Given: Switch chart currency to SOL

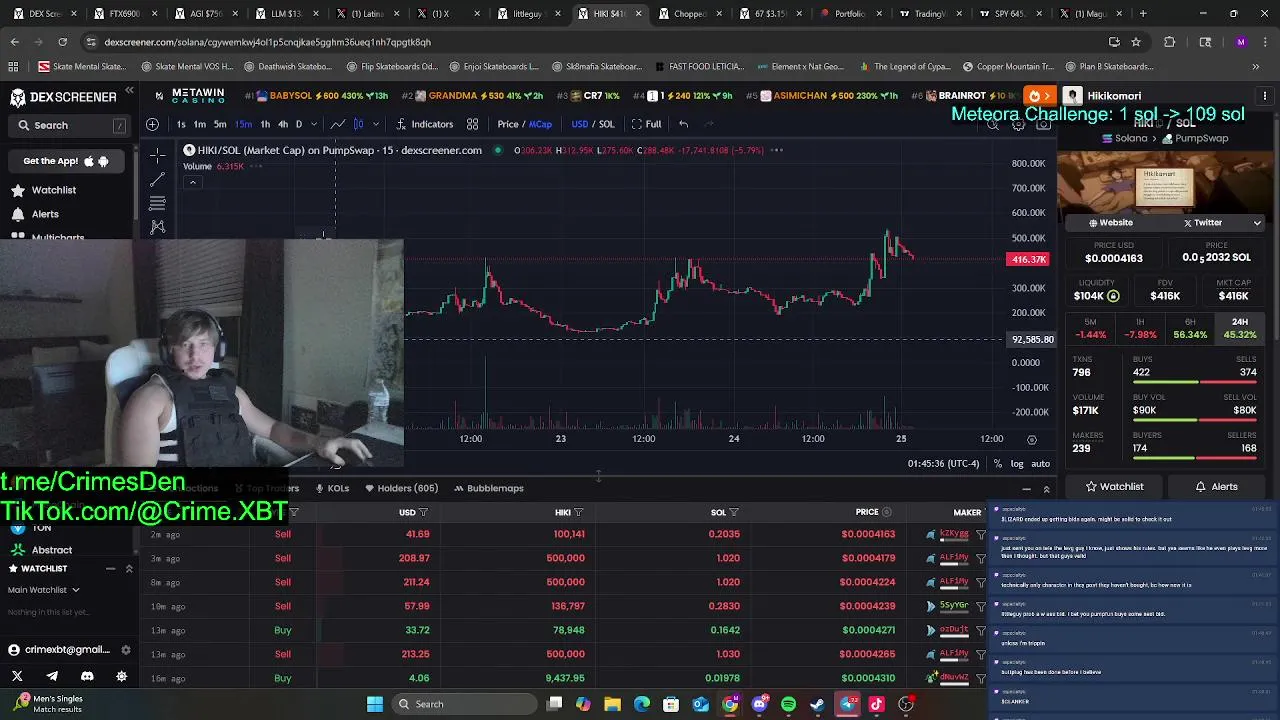Looking at the screenshot, I should pos(606,124).
